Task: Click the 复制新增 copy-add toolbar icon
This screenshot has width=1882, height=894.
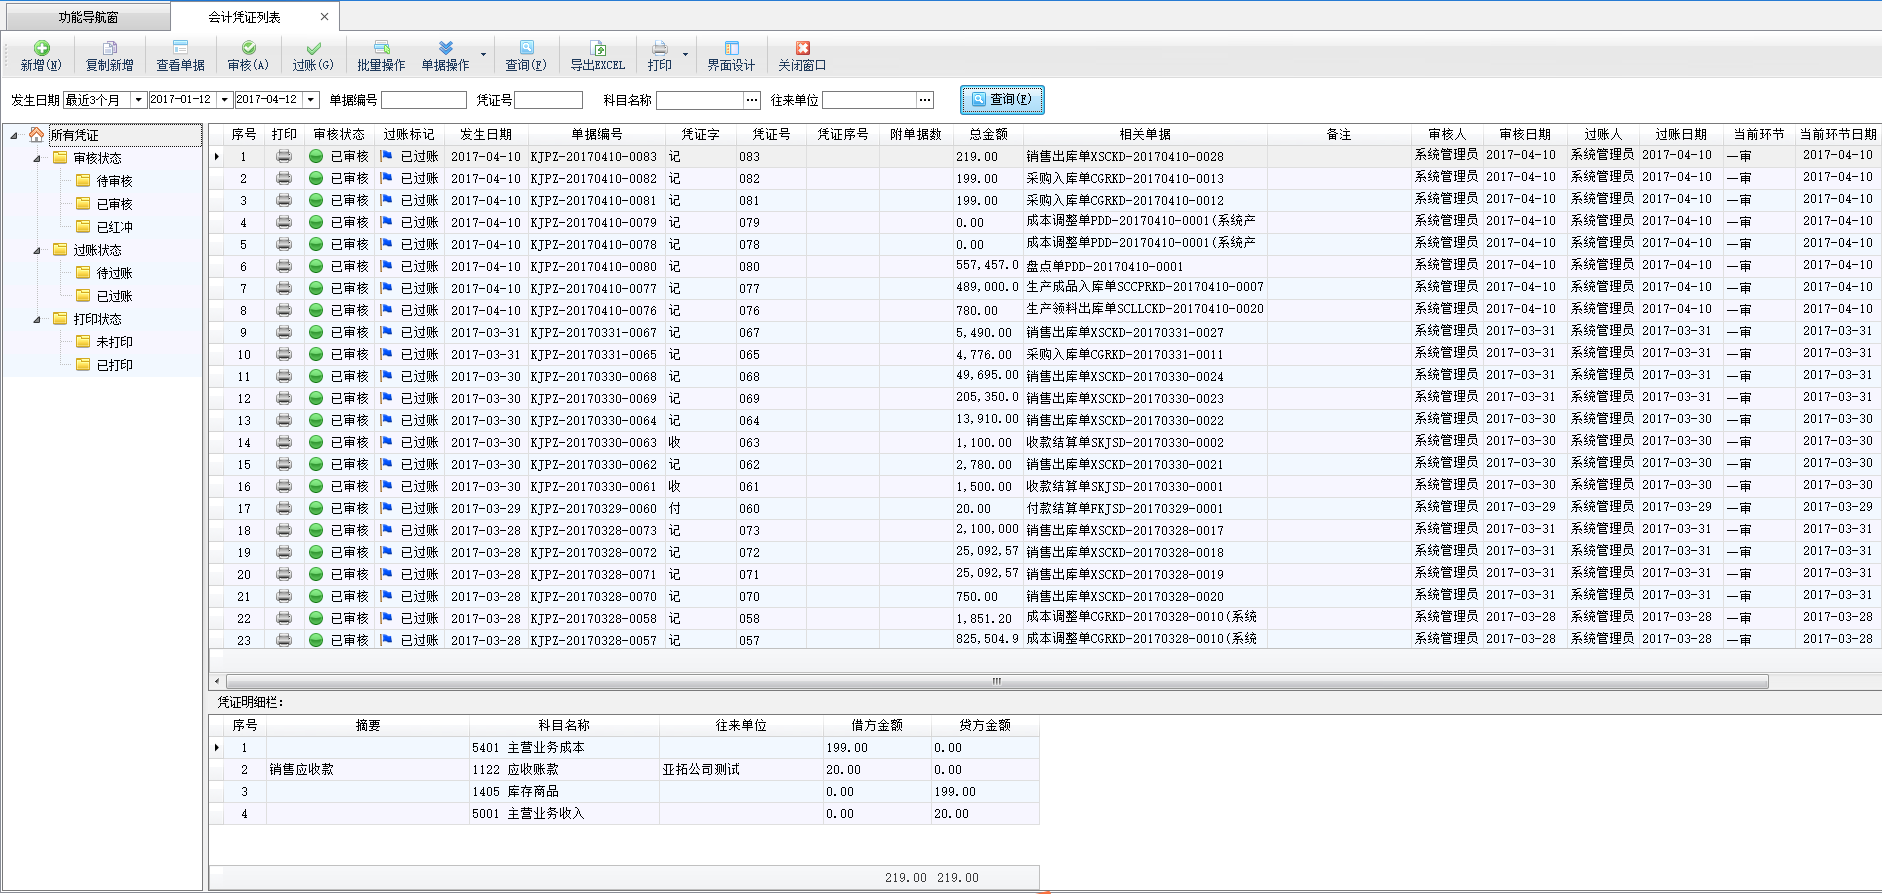Action: (109, 48)
